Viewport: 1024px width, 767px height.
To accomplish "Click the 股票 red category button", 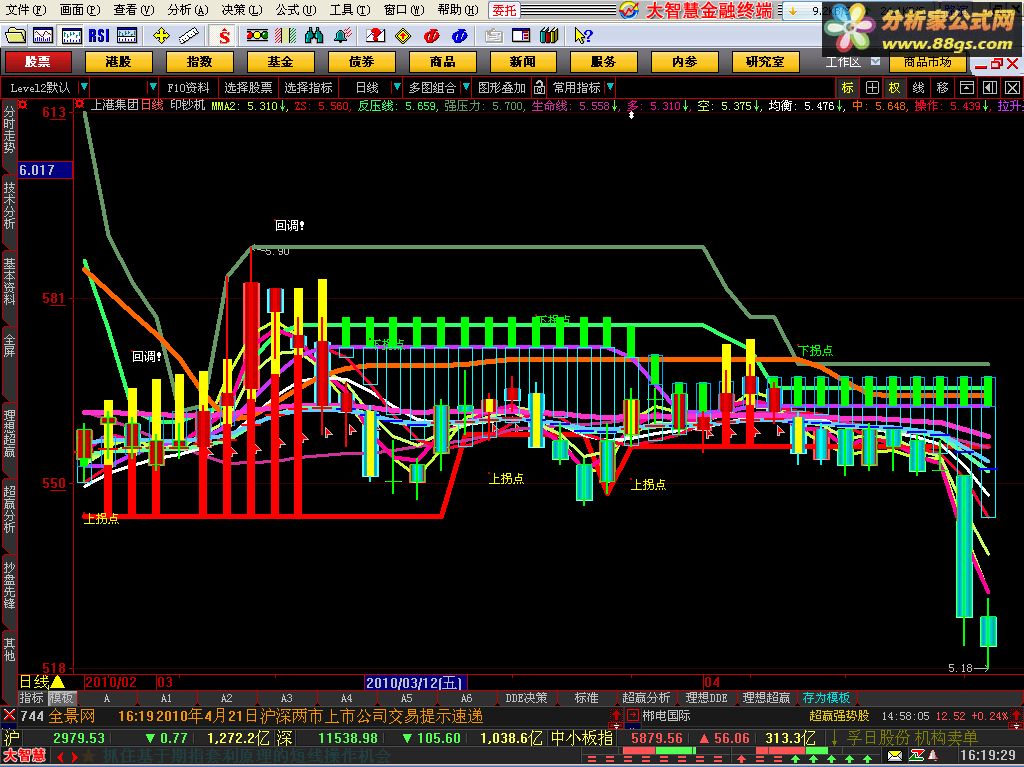I will tap(38, 61).
